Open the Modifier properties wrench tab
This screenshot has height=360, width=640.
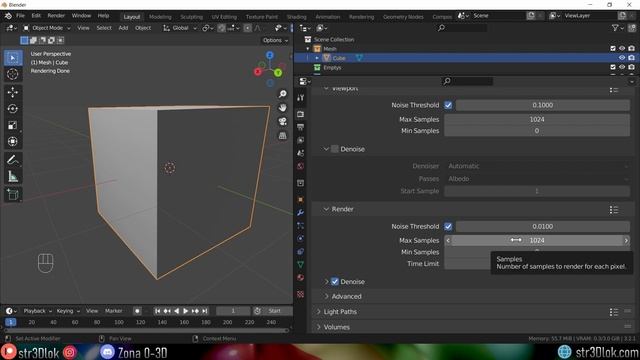pos(301,213)
